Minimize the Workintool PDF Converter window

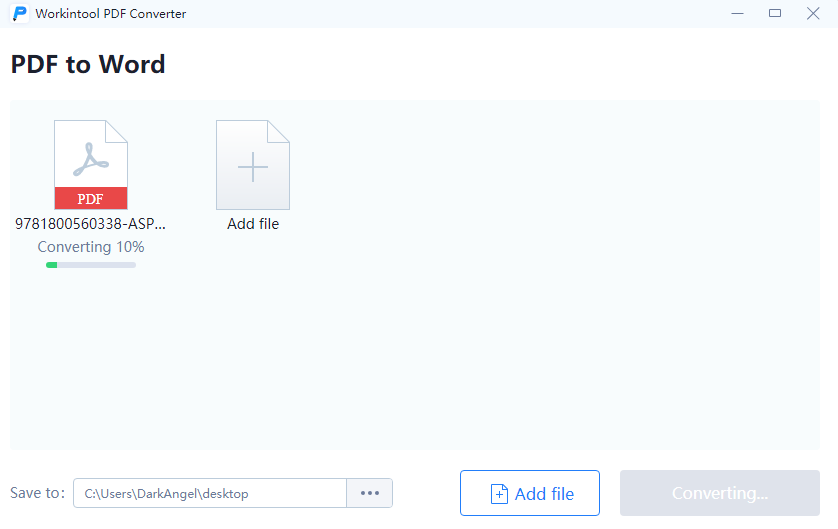(738, 13)
